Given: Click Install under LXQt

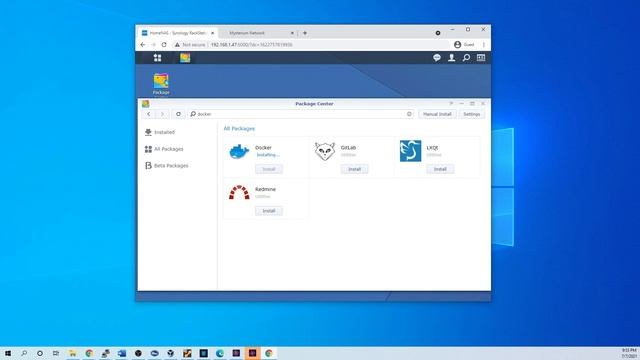Looking at the screenshot, I should click(x=440, y=169).
